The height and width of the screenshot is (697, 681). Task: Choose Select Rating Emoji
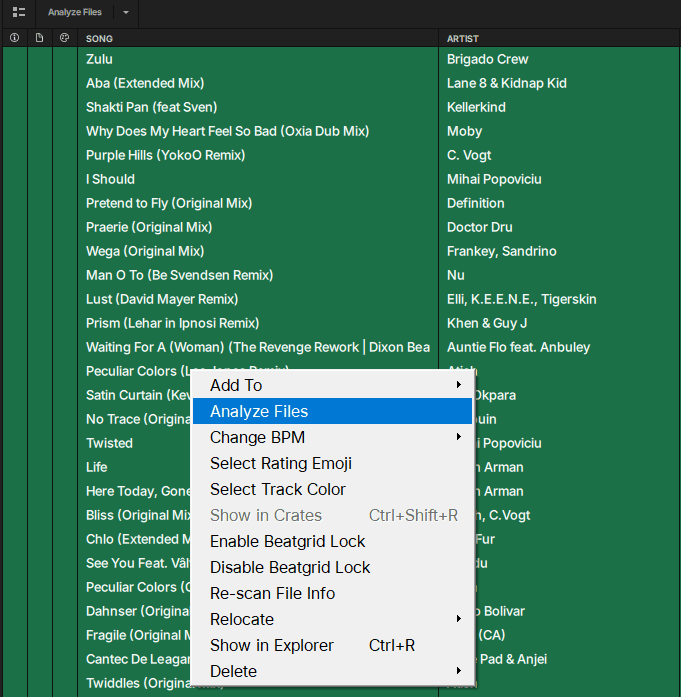click(x=332, y=463)
